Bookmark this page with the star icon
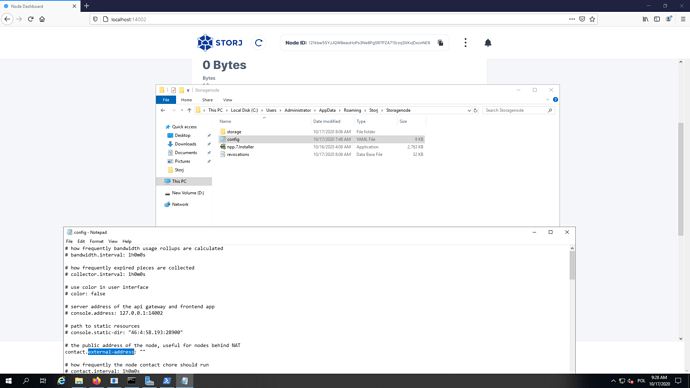The image size is (690, 388). click(x=592, y=19)
